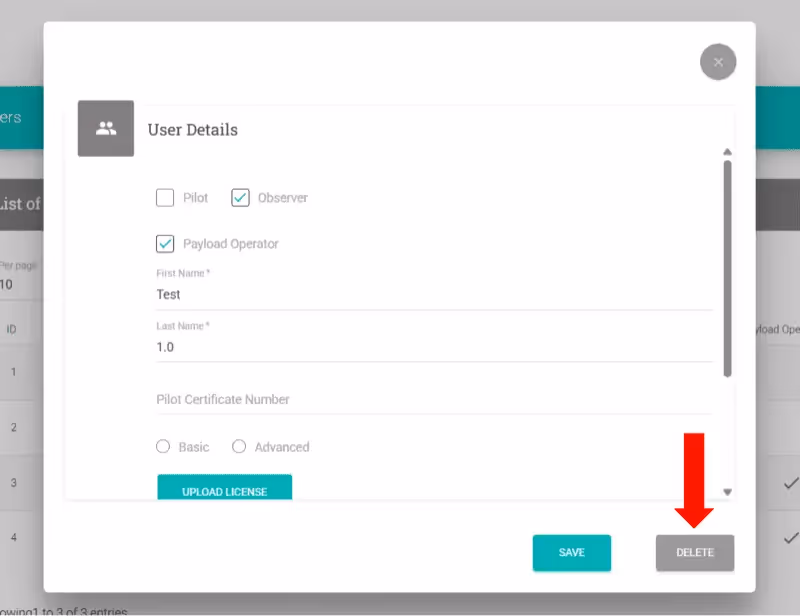
Task: Save the user details
Action: (x=571, y=553)
